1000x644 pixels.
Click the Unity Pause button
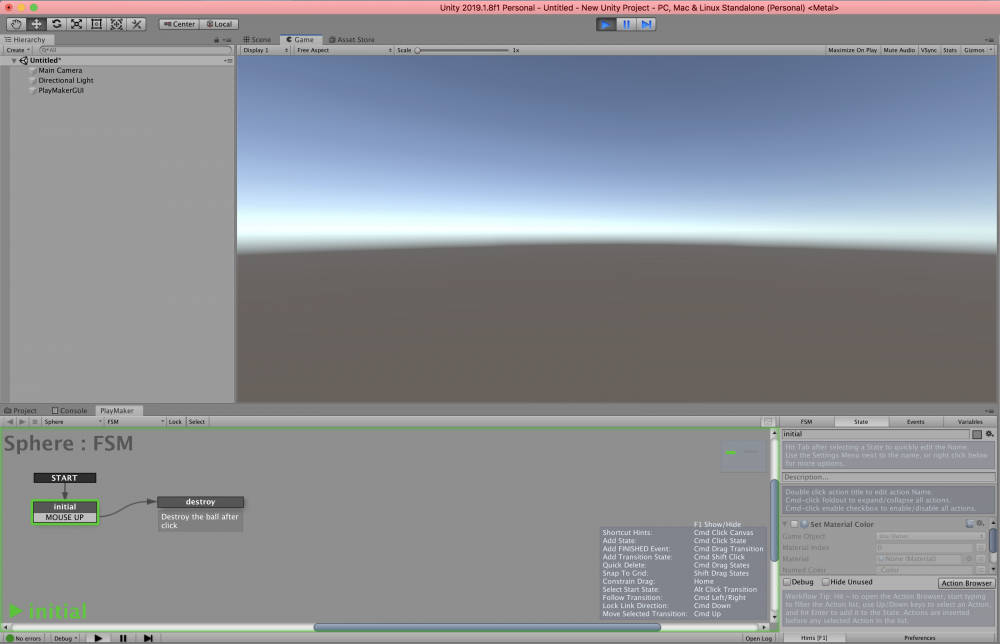(626, 24)
